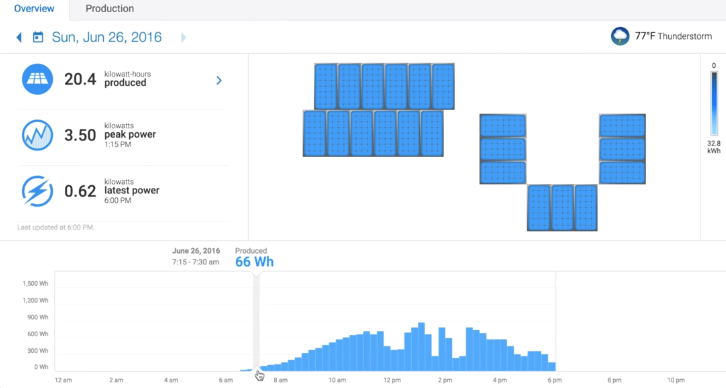Expand the kilowatt-hours produced details chevron
This screenshot has width=726, height=388.
tap(219, 81)
